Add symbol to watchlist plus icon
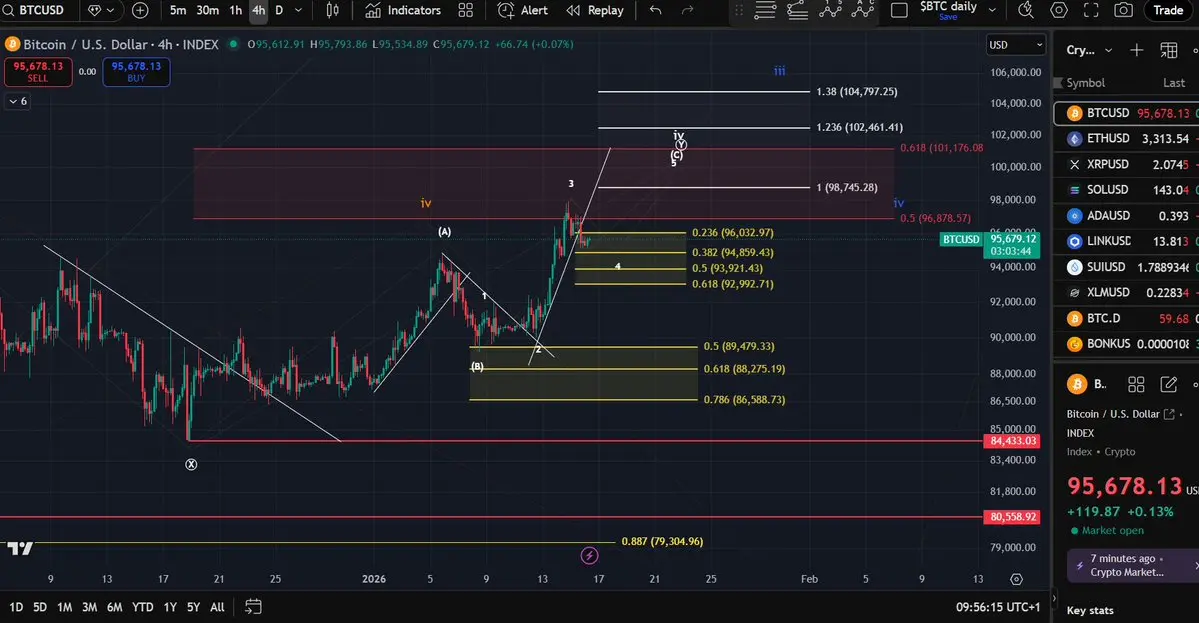 pos(1136,50)
